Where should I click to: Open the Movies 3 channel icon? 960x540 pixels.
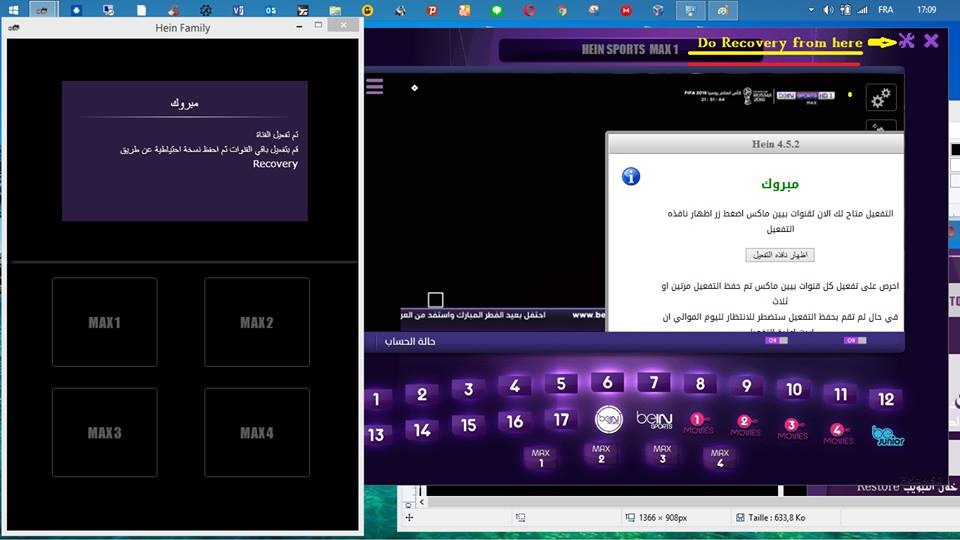[x=792, y=429]
